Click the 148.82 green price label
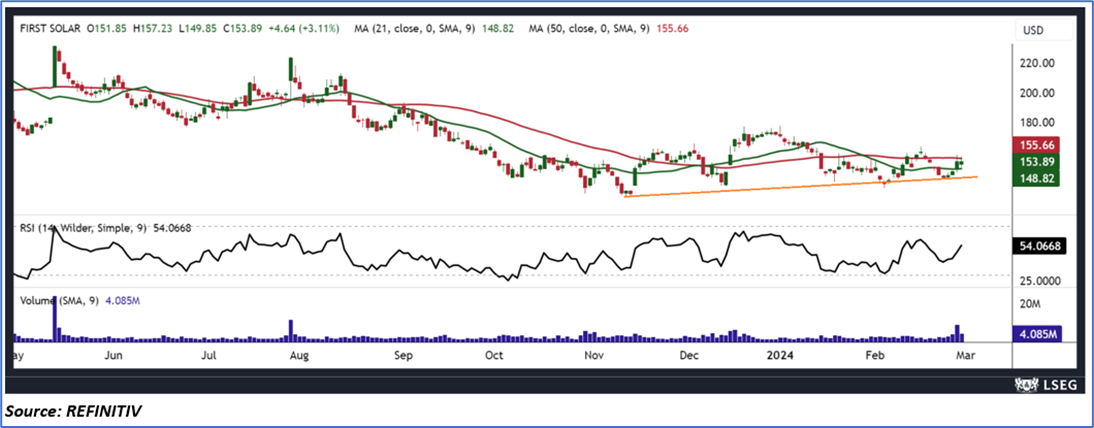This screenshot has width=1094, height=428. 1037,178
